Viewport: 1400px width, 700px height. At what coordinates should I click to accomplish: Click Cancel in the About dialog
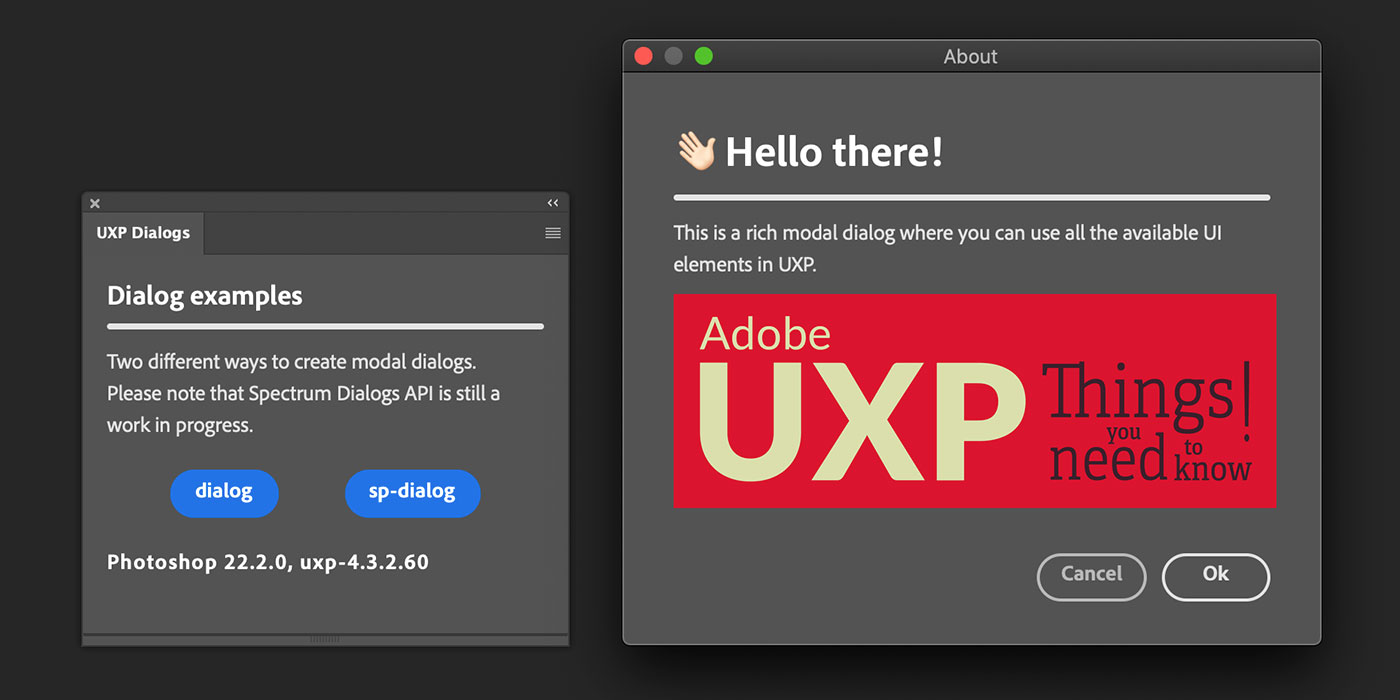pos(1092,577)
